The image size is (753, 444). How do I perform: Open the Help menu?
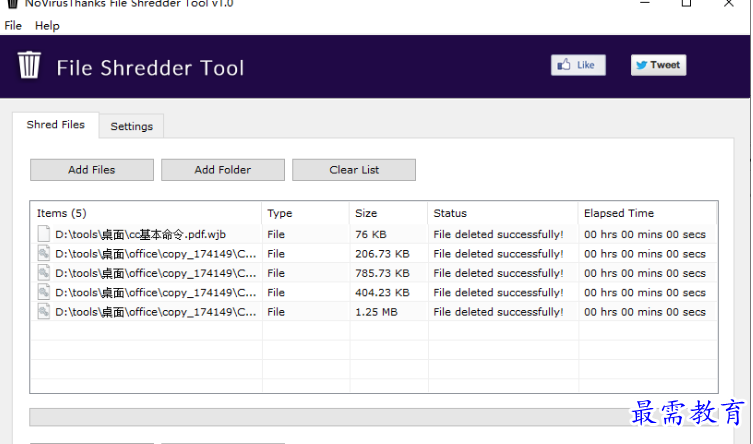click(x=47, y=26)
